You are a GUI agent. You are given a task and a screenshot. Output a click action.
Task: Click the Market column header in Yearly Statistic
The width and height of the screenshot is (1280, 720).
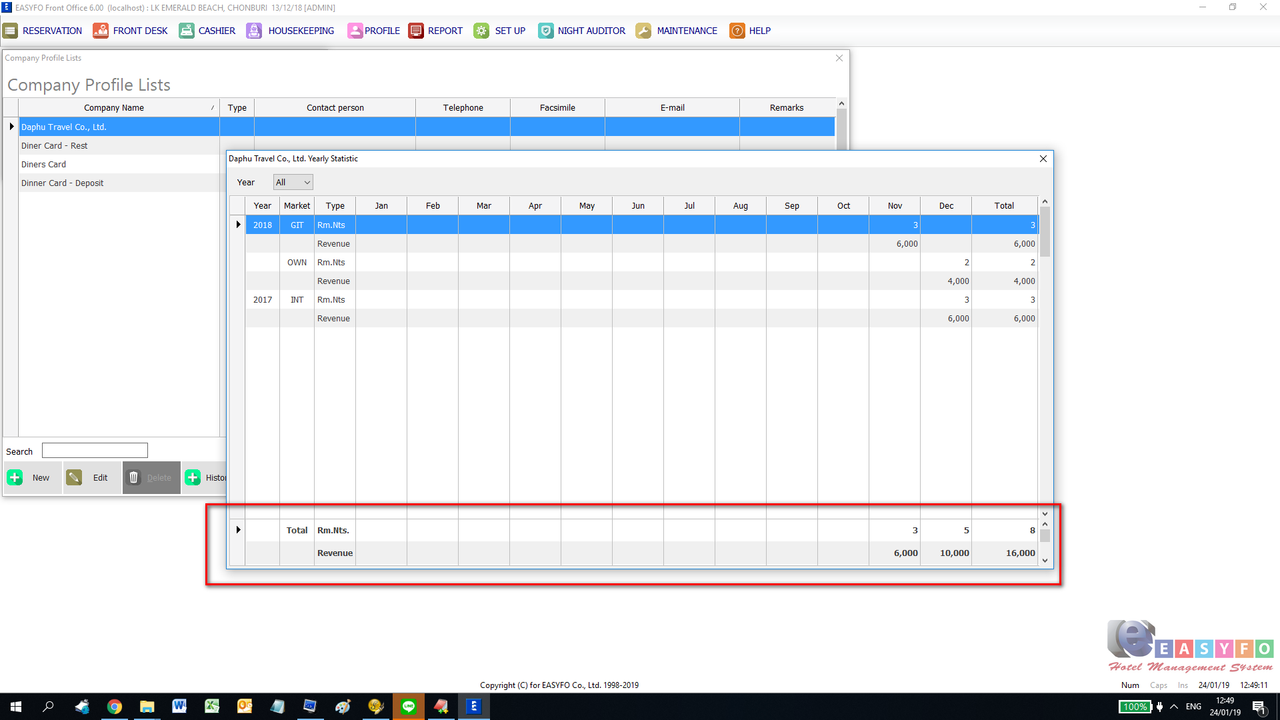[x=297, y=206]
